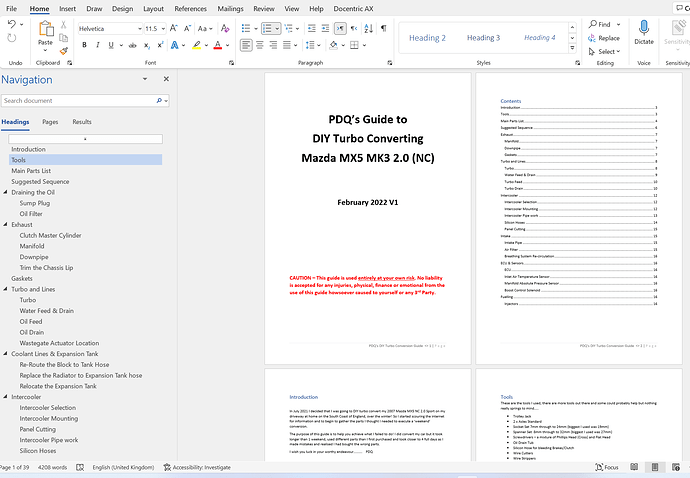Click Replace in Editing group
Image resolution: width=690 pixels, height=478 pixels.
pyautogui.click(x=604, y=38)
